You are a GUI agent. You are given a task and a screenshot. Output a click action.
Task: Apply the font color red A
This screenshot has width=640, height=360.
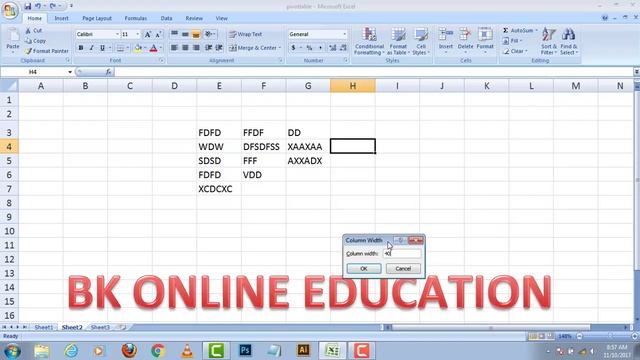pos(153,48)
